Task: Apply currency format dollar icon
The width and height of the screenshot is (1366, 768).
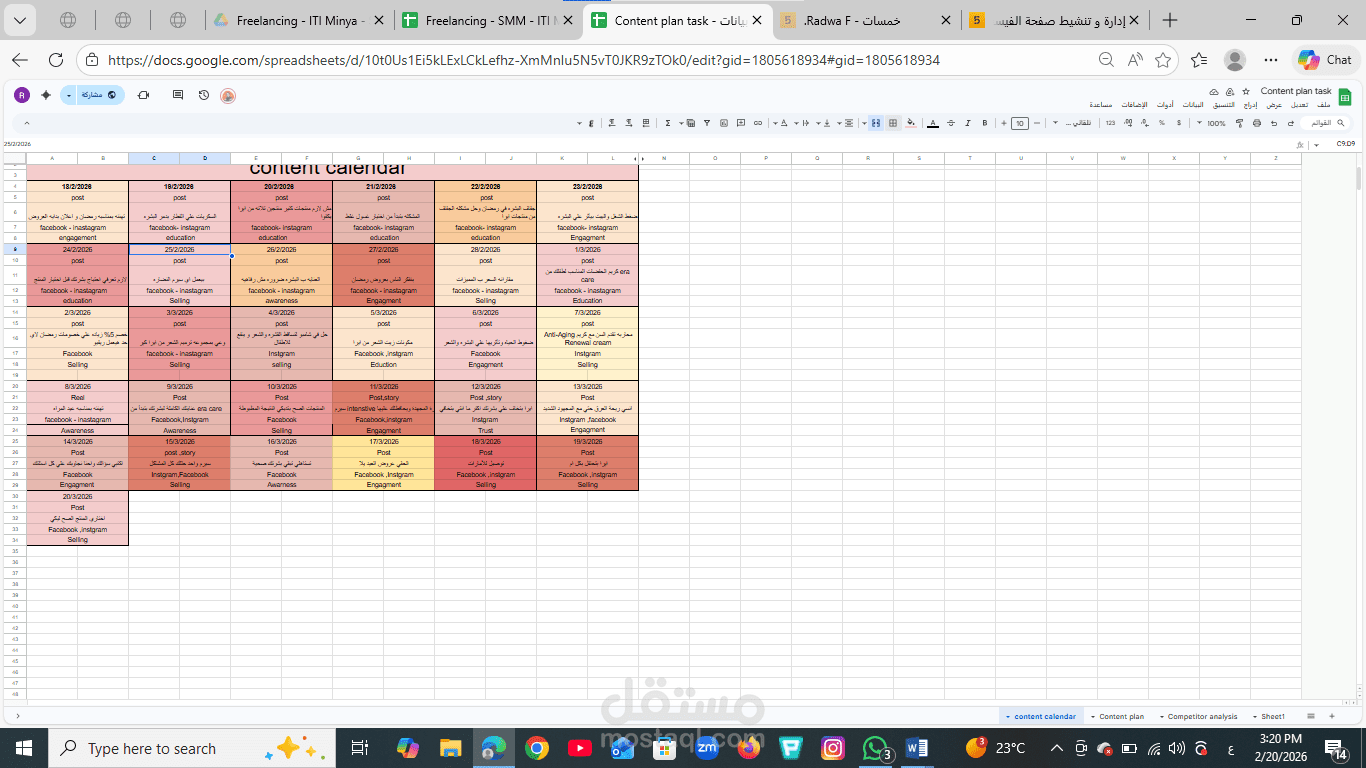Action: [x=1179, y=123]
